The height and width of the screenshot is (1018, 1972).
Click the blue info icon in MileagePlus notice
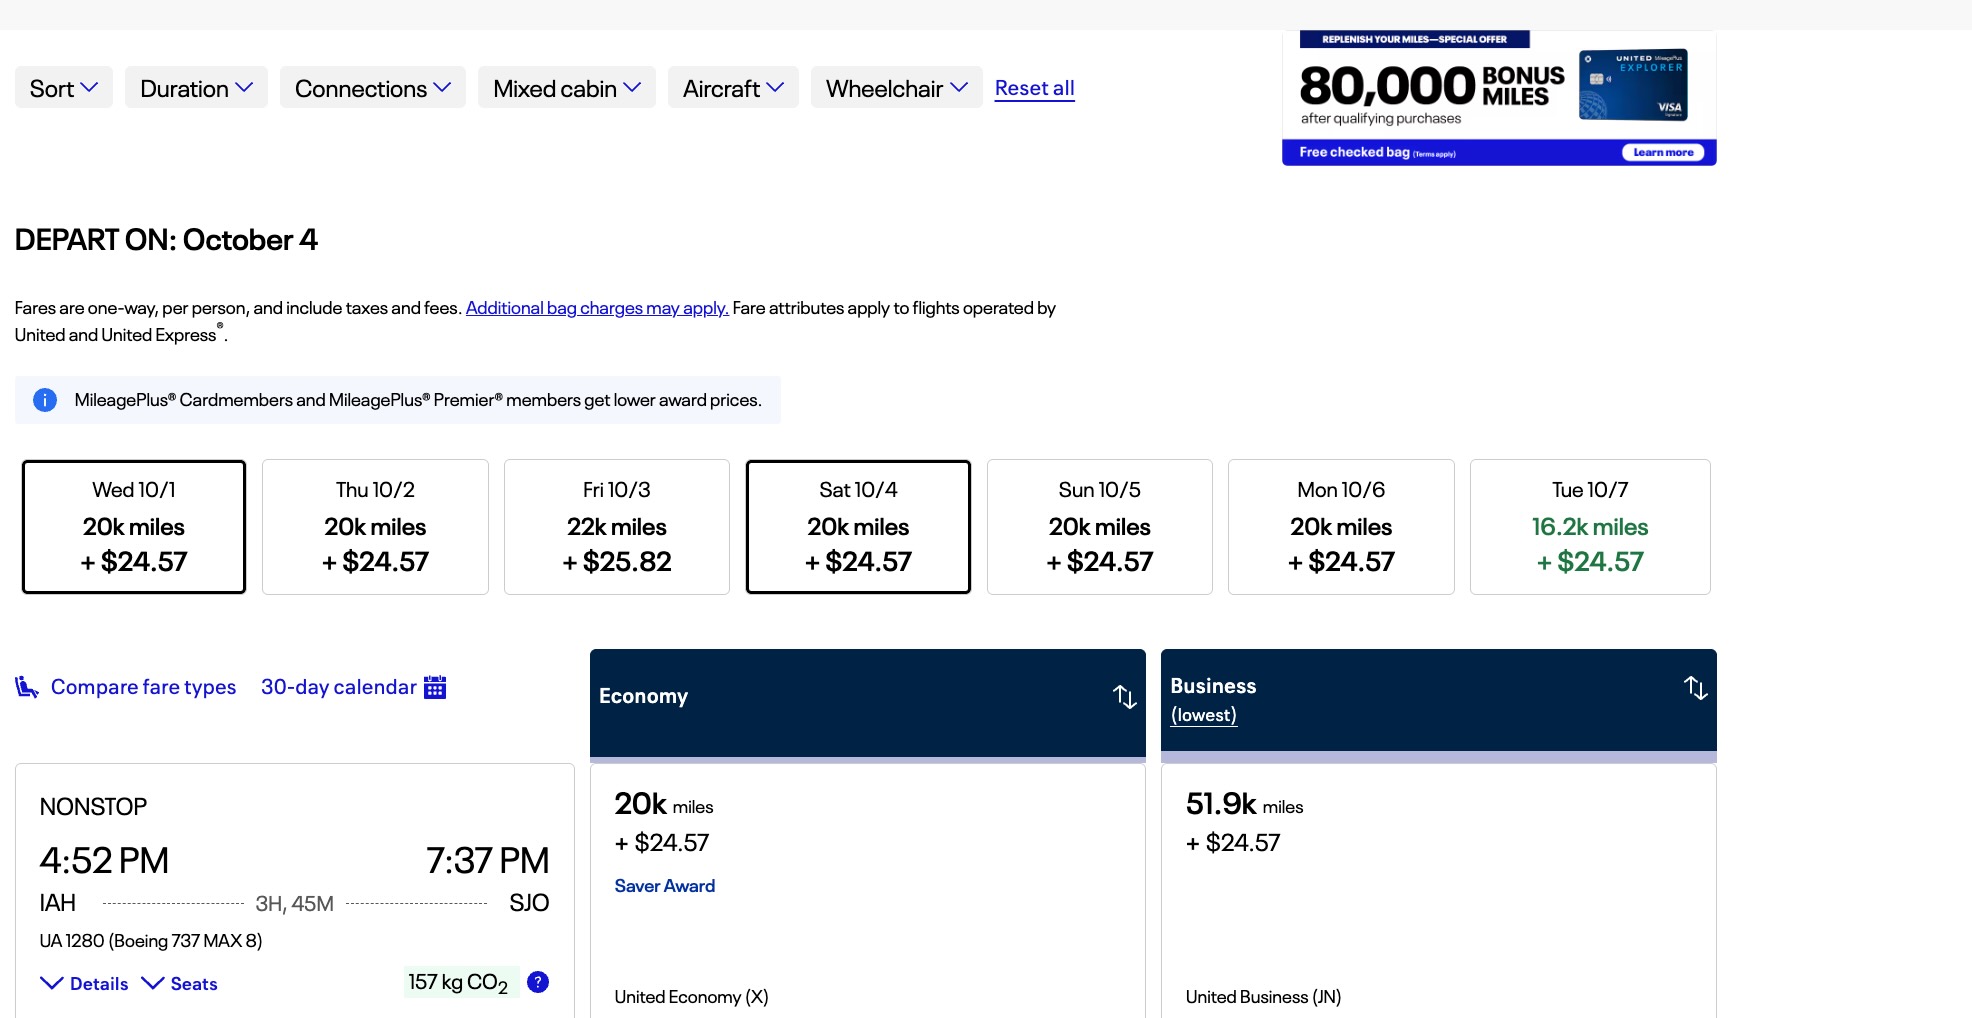(45, 400)
